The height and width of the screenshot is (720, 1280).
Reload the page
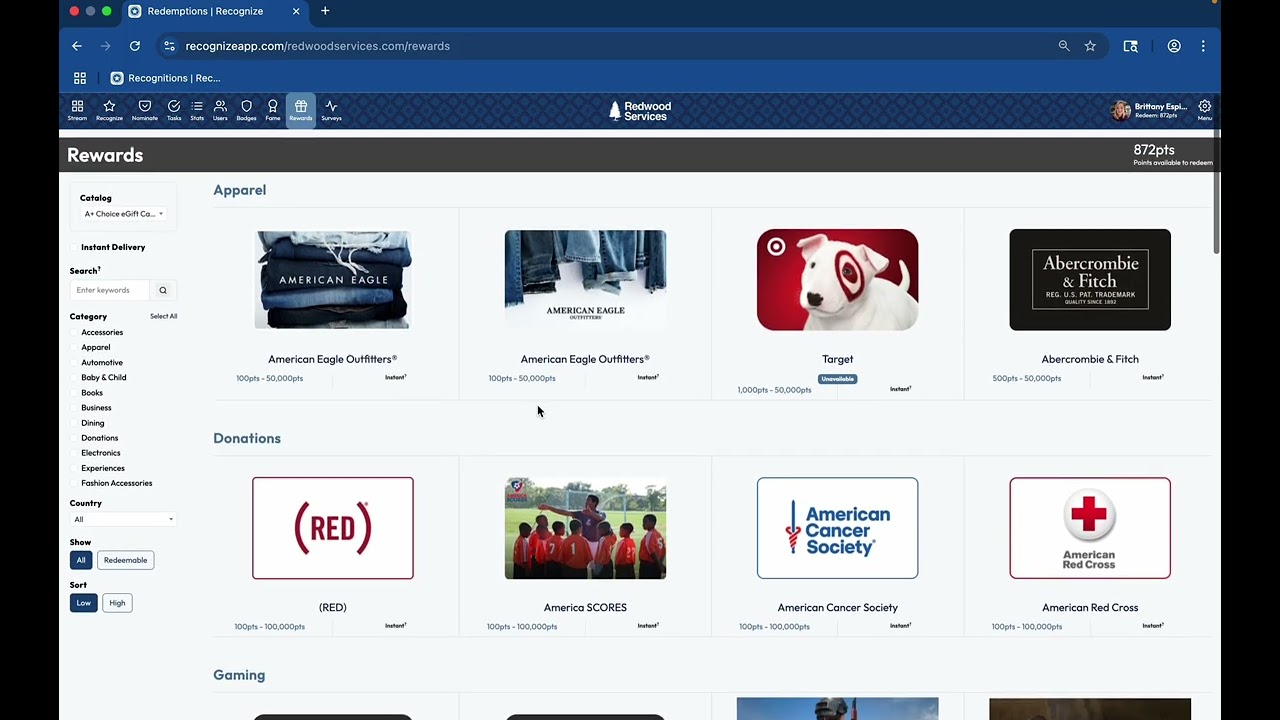click(x=135, y=46)
